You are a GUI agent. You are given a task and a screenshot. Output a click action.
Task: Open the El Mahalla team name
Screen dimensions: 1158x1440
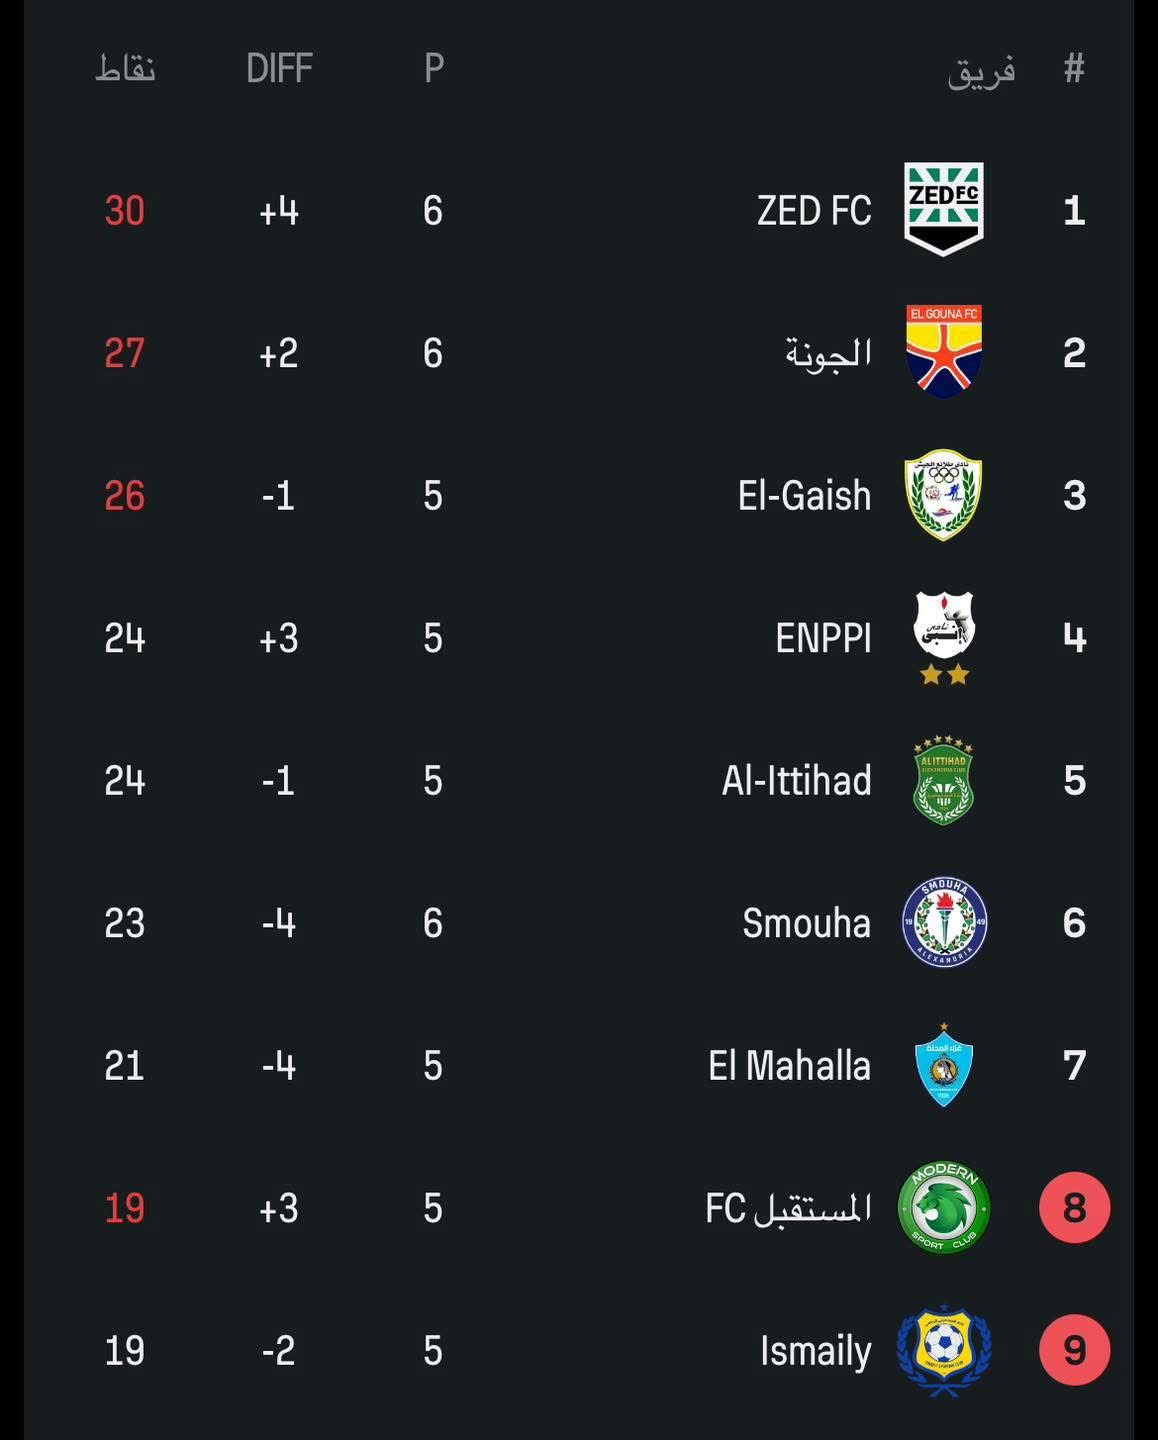[789, 1066]
